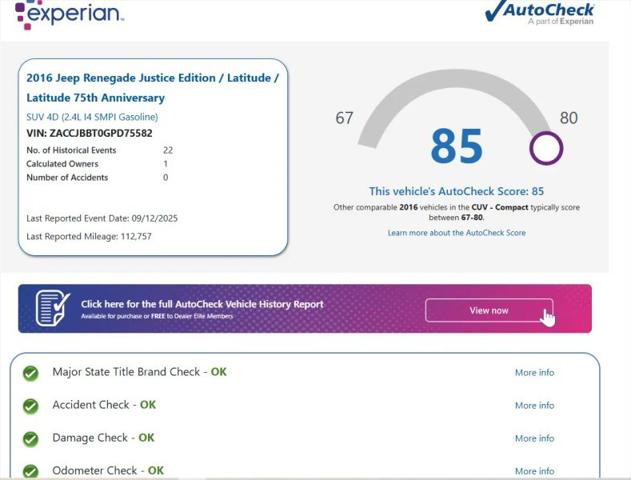Screen dimensions: 631x480
Task: Click green check icon beside Major State Title Brand Check
Action: (x=31, y=373)
